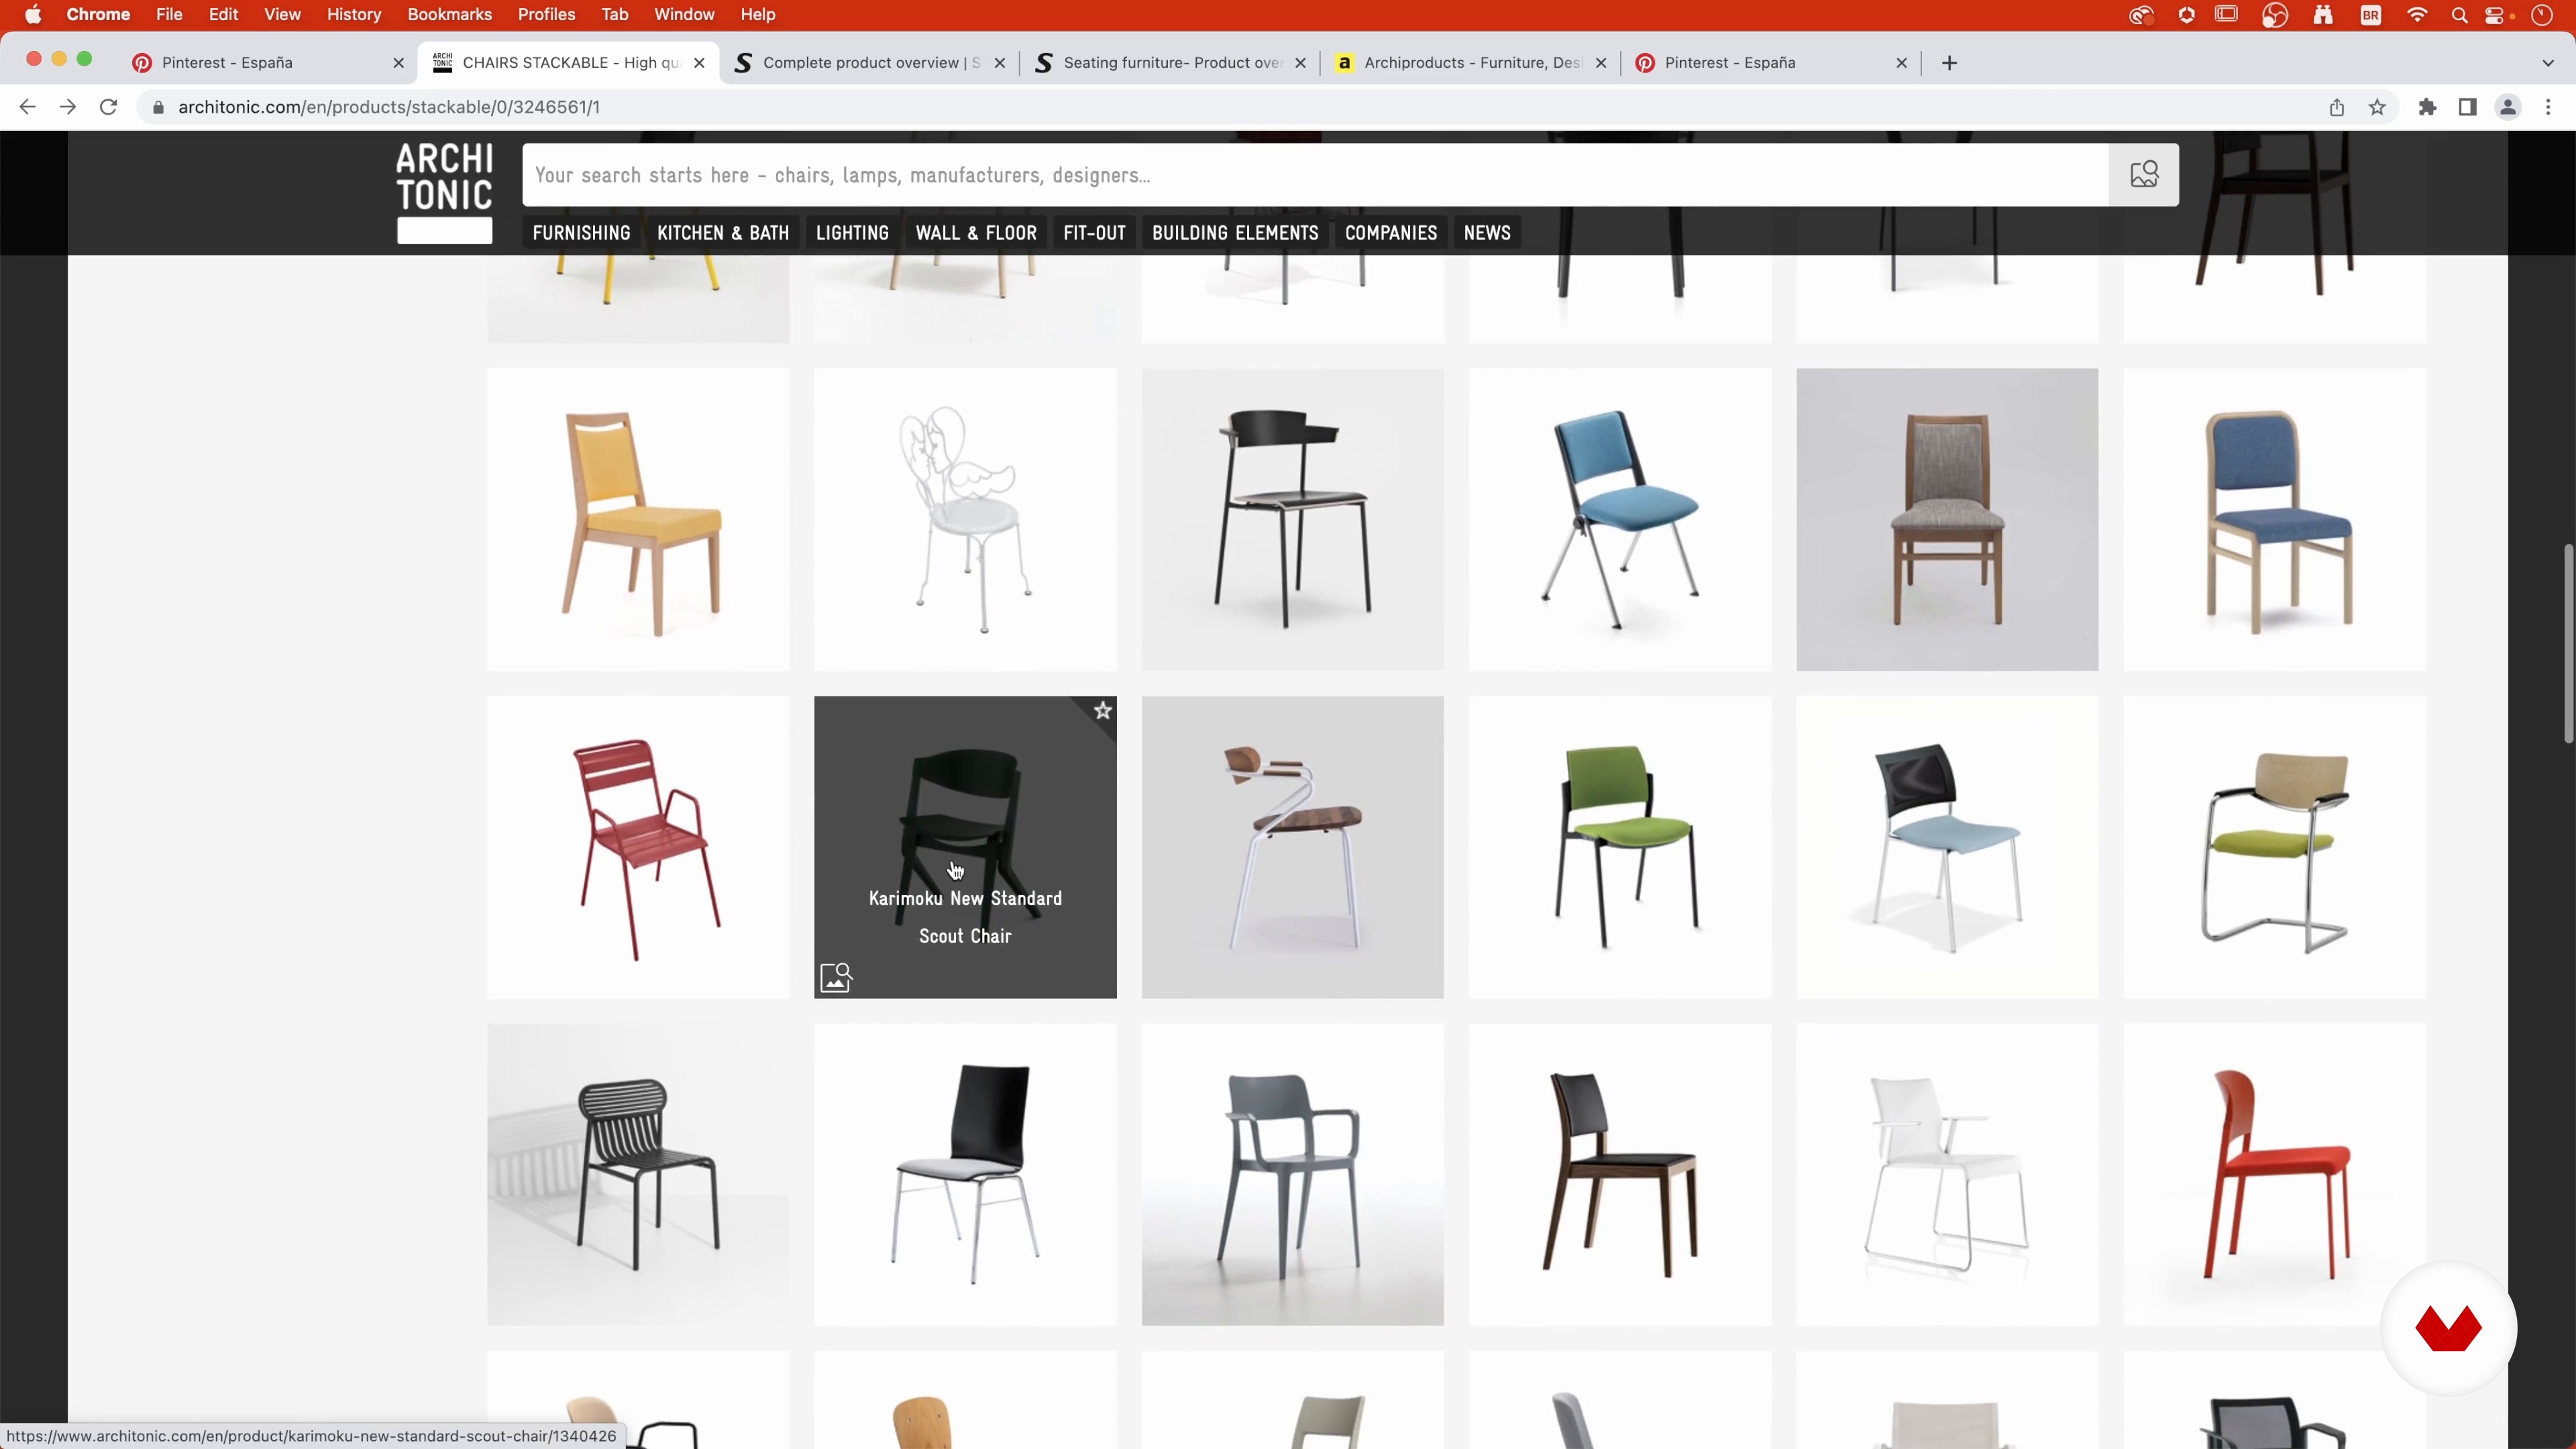Screen dimensions: 2576x1449
Task: Go back to previous page
Action: pyautogui.click(x=27, y=107)
